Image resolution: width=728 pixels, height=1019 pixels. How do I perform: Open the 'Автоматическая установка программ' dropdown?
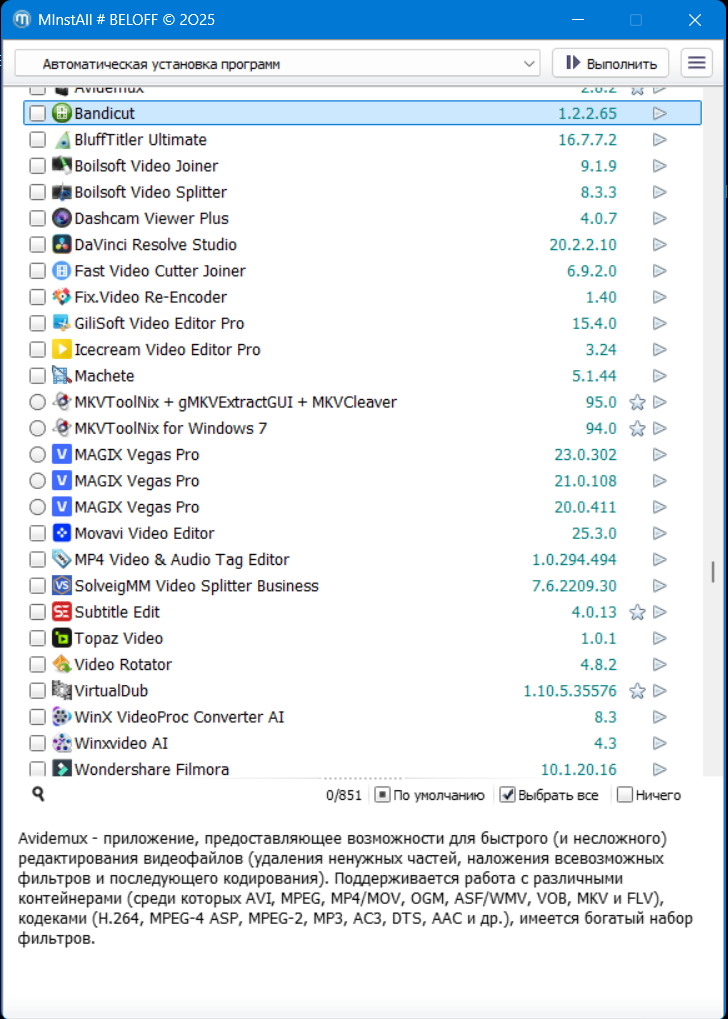tap(278, 64)
